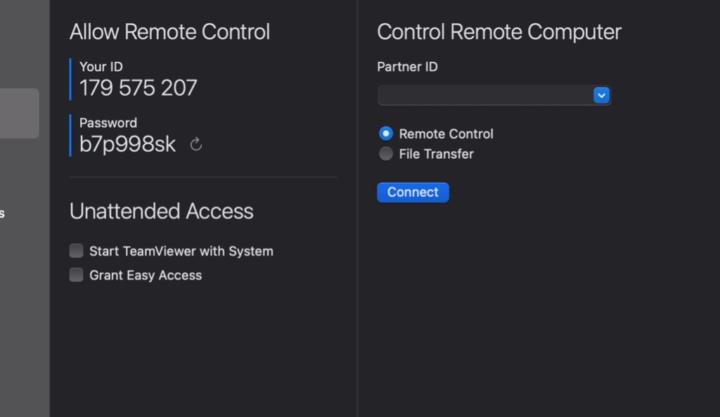Click into the Partner ID text field

(484, 95)
